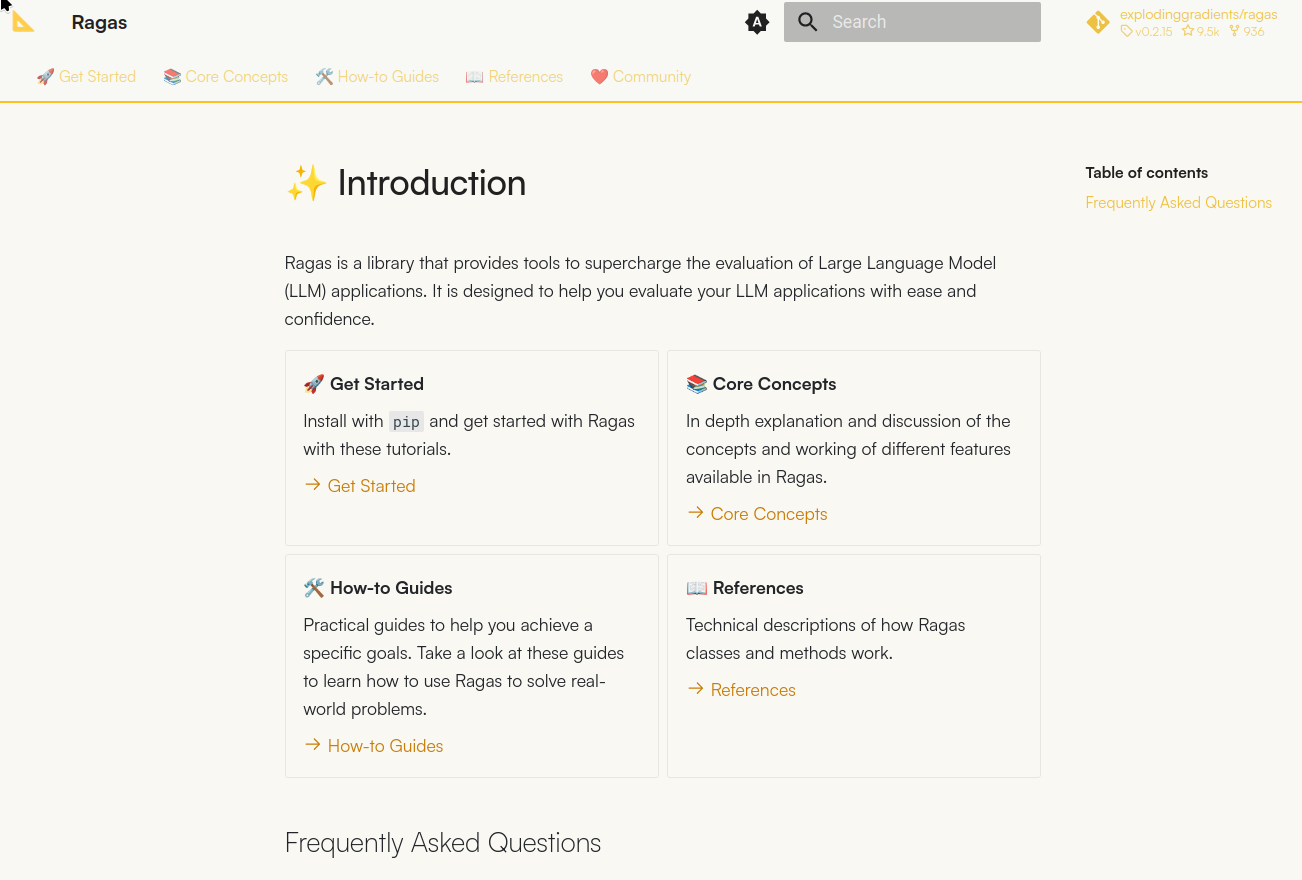Click the tools icon in How-to Guides card

click(x=314, y=588)
